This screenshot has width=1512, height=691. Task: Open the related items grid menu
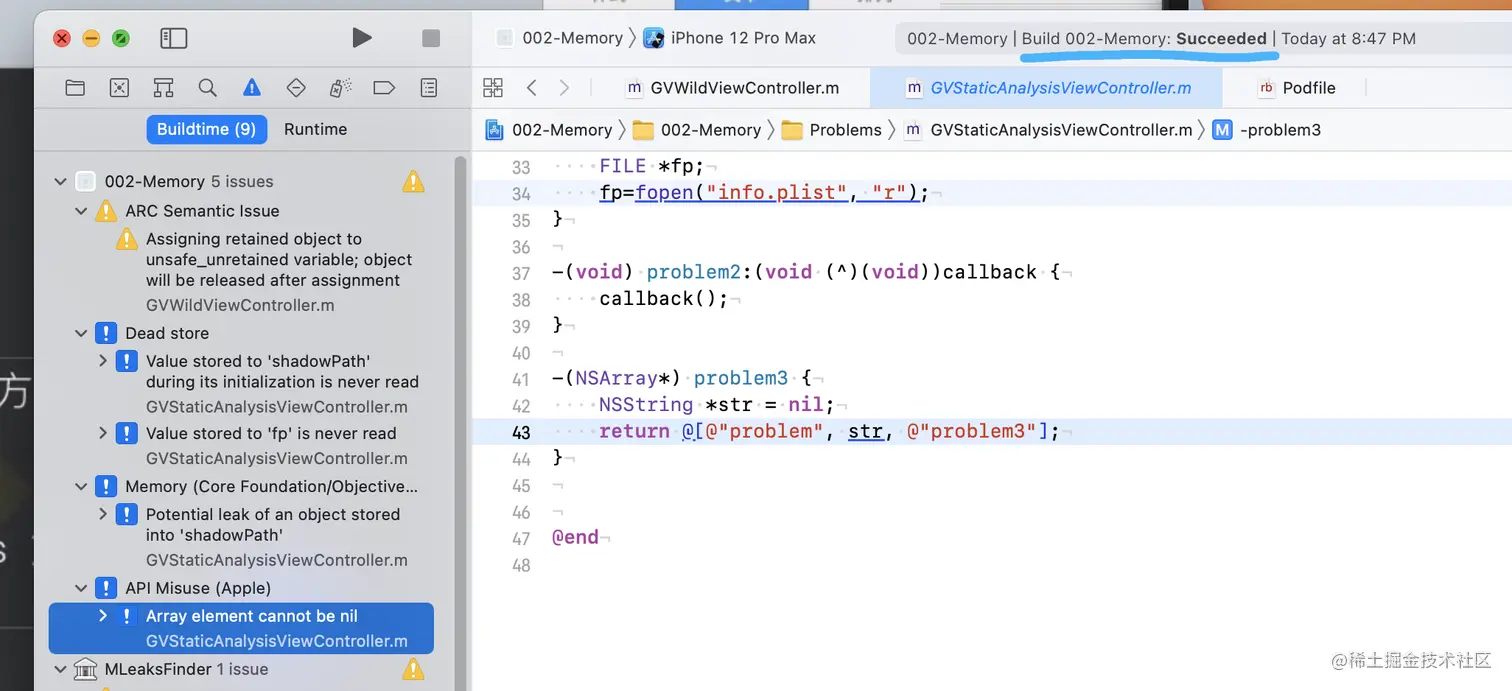click(492, 88)
